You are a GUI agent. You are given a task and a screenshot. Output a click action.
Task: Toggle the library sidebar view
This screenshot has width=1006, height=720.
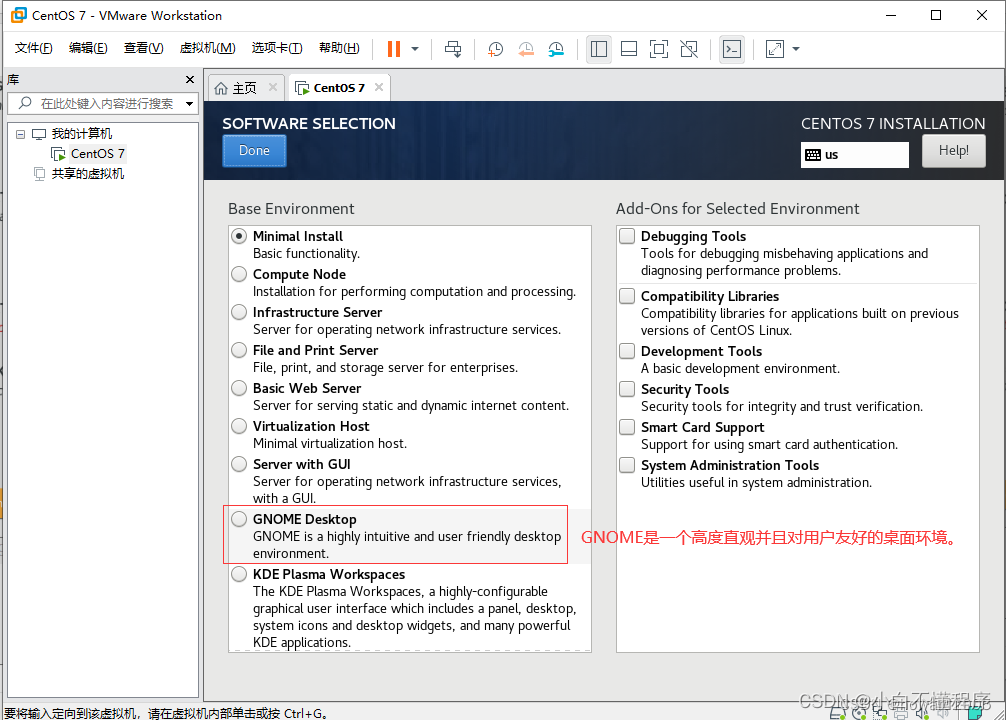point(599,49)
